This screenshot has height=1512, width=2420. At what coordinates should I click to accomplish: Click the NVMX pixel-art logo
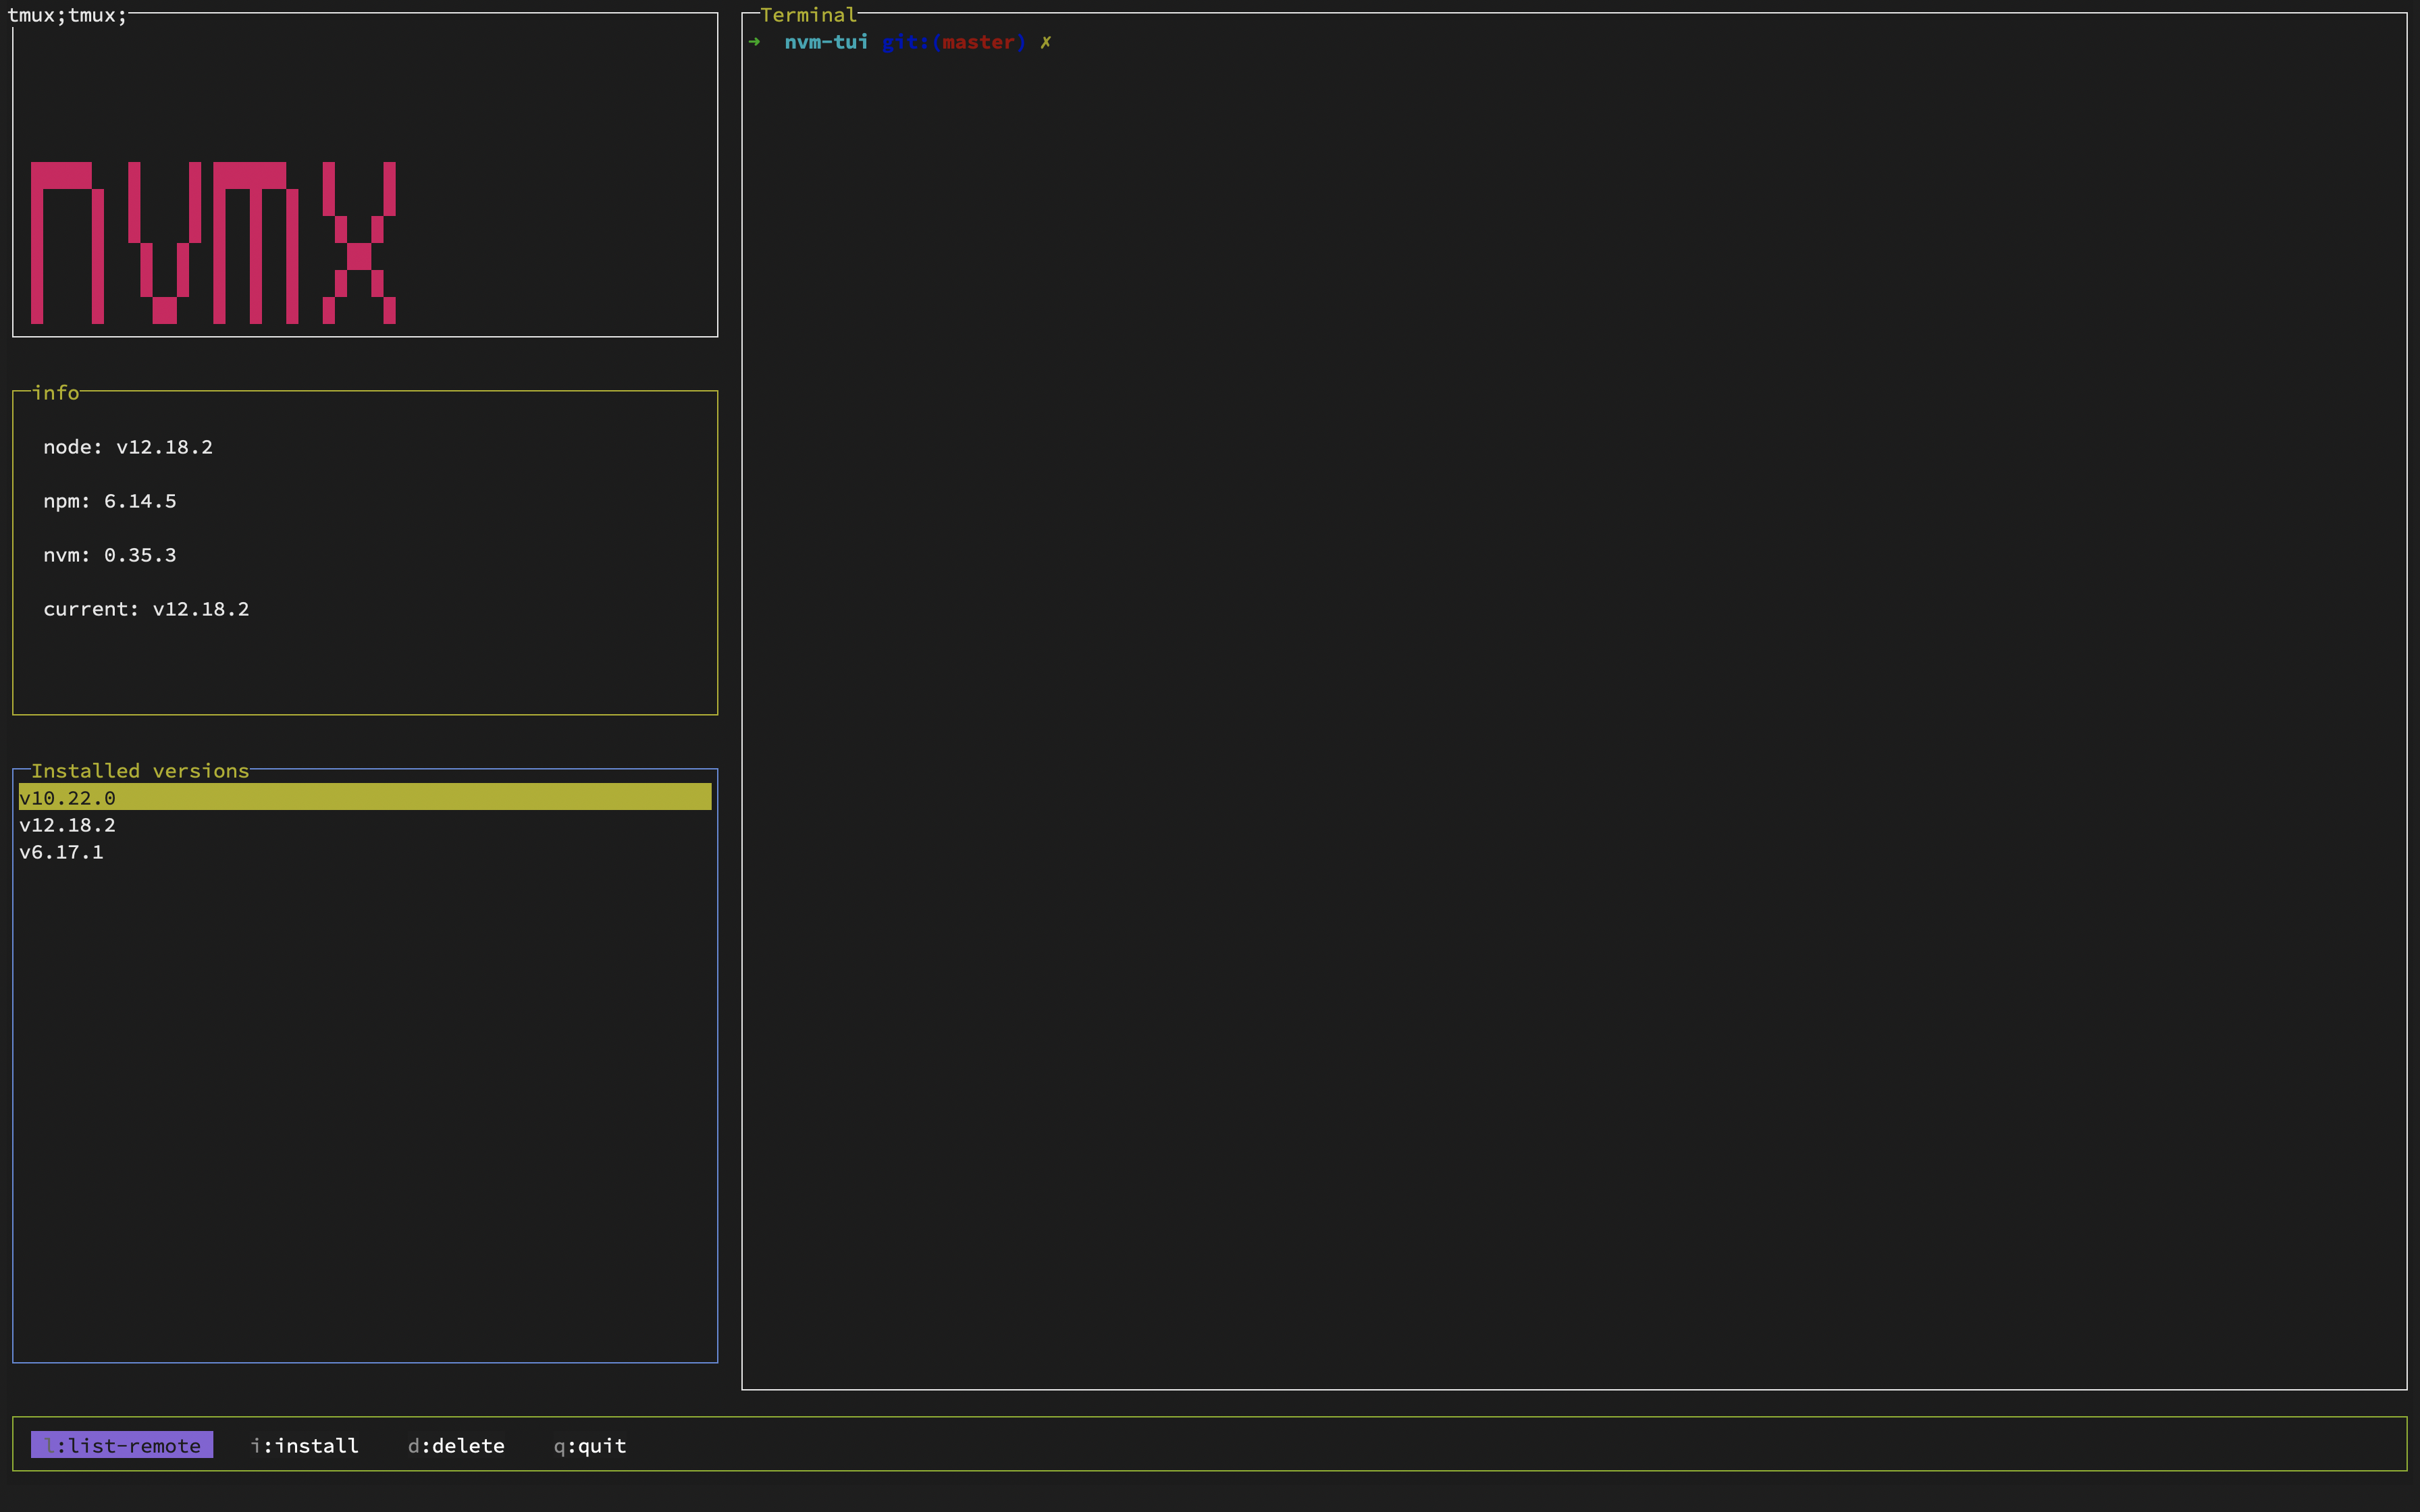tap(213, 243)
